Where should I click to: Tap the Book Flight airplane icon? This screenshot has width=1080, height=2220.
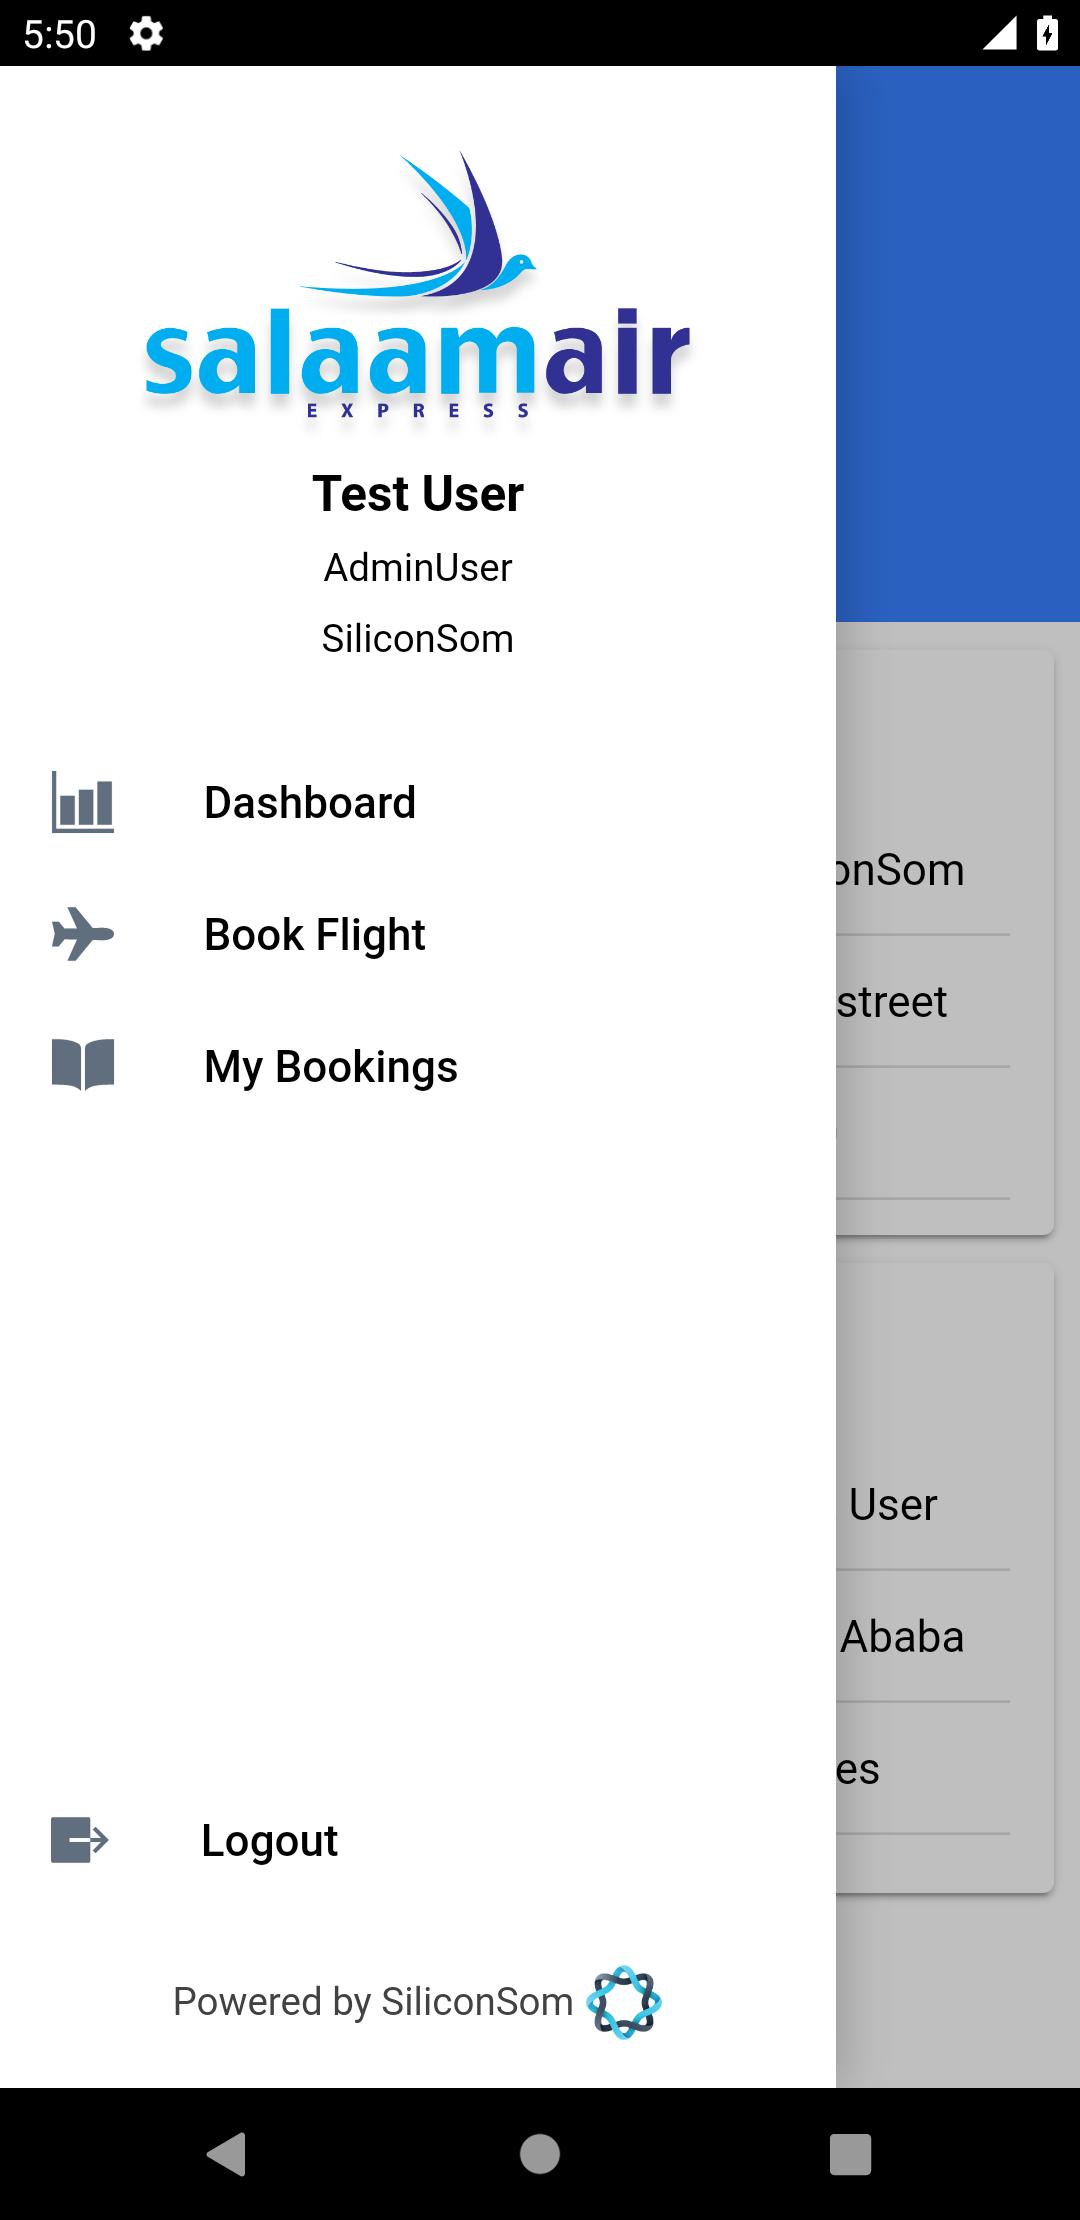coord(83,934)
